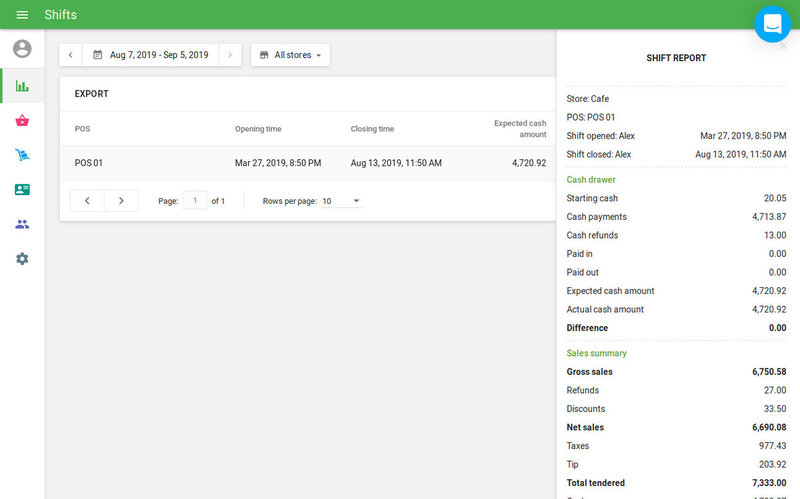Open the hamburger navigation menu
This screenshot has height=499, width=800.
pos(22,15)
